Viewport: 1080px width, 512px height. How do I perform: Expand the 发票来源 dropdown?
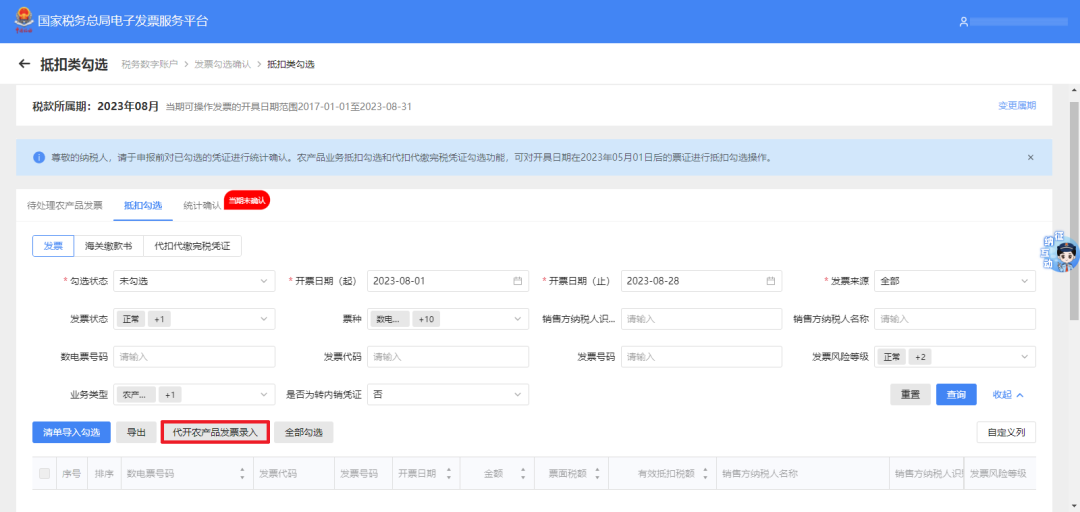(x=955, y=281)
